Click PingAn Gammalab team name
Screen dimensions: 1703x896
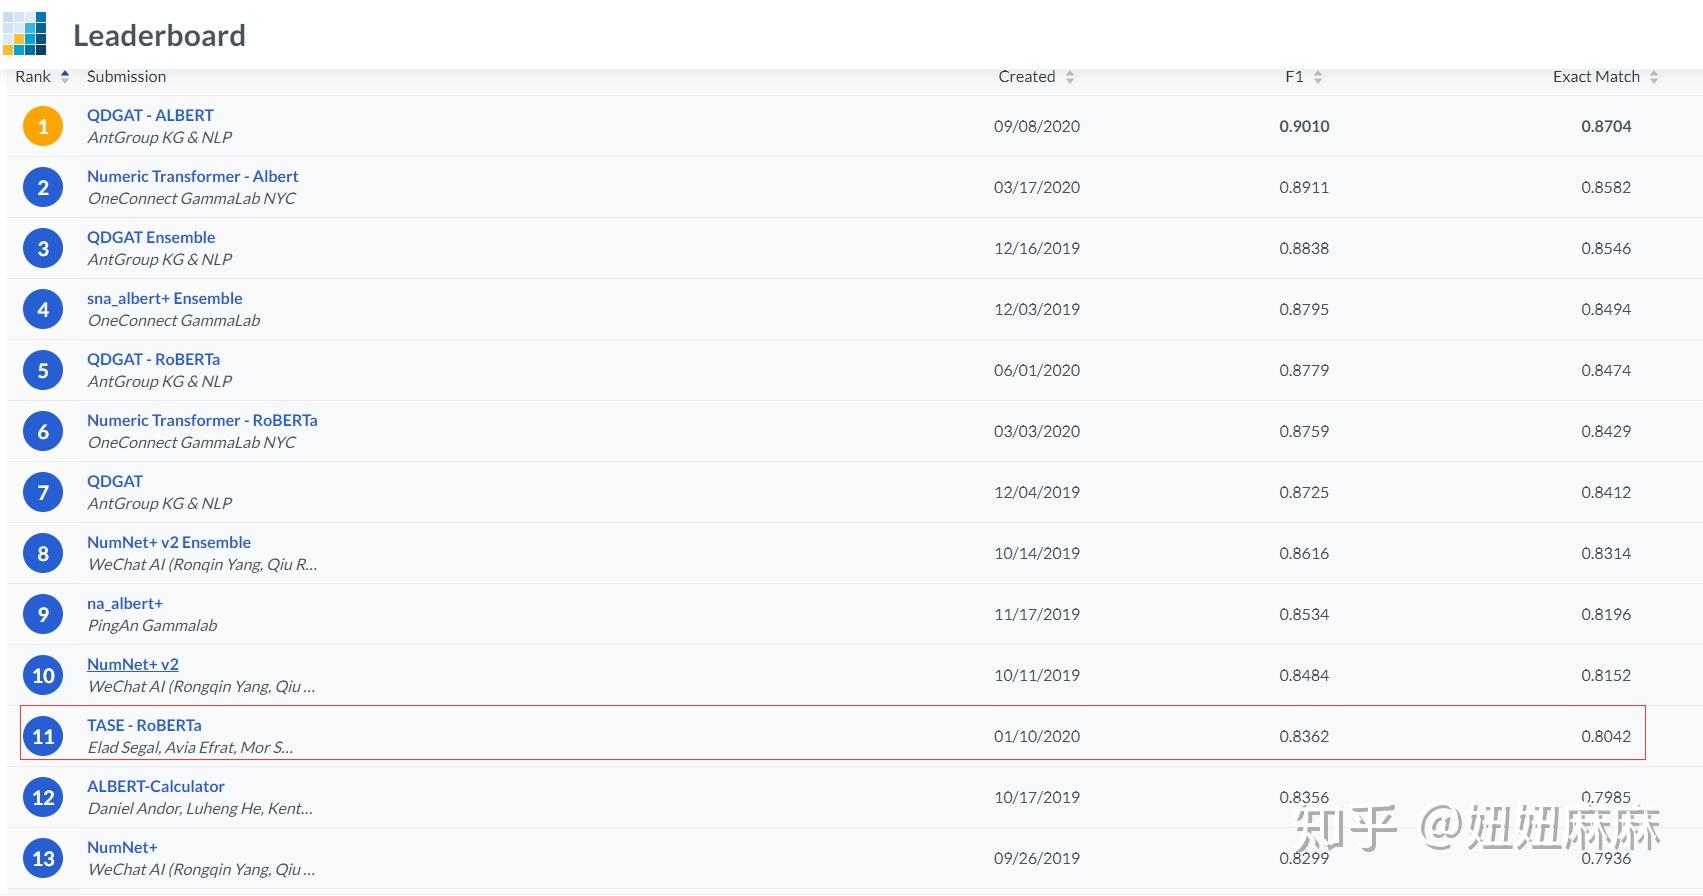[152, 625]
